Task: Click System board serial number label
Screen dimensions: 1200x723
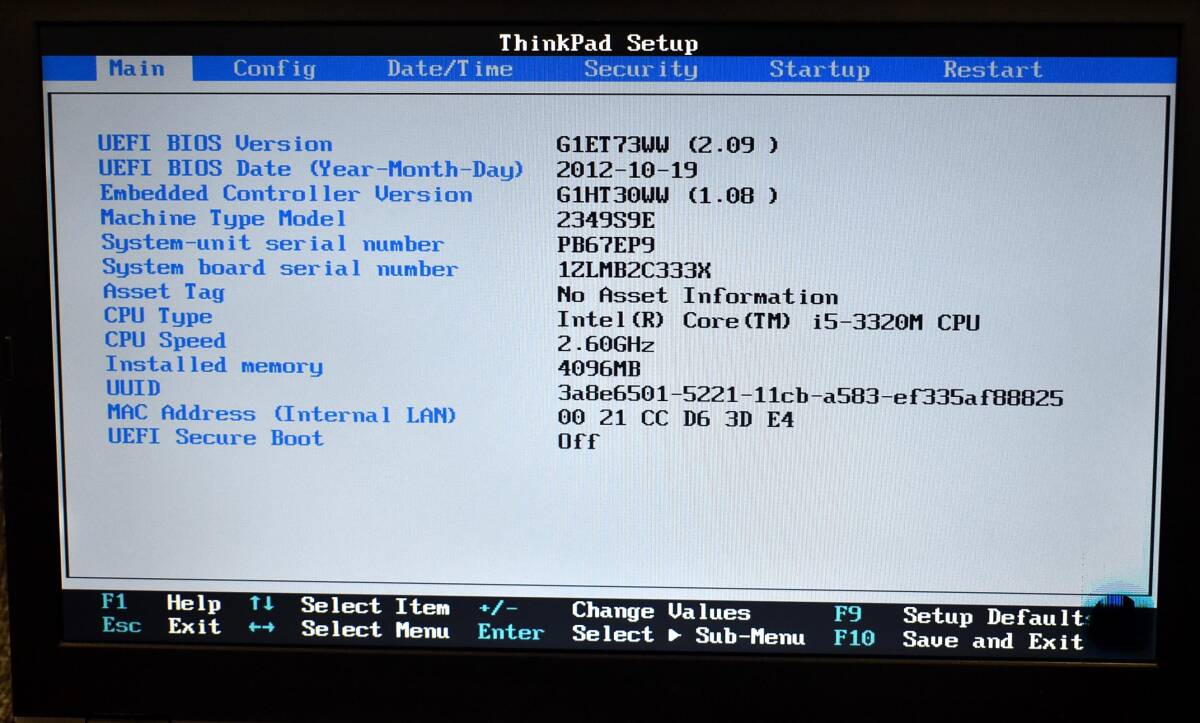Action: pos(280,268)
